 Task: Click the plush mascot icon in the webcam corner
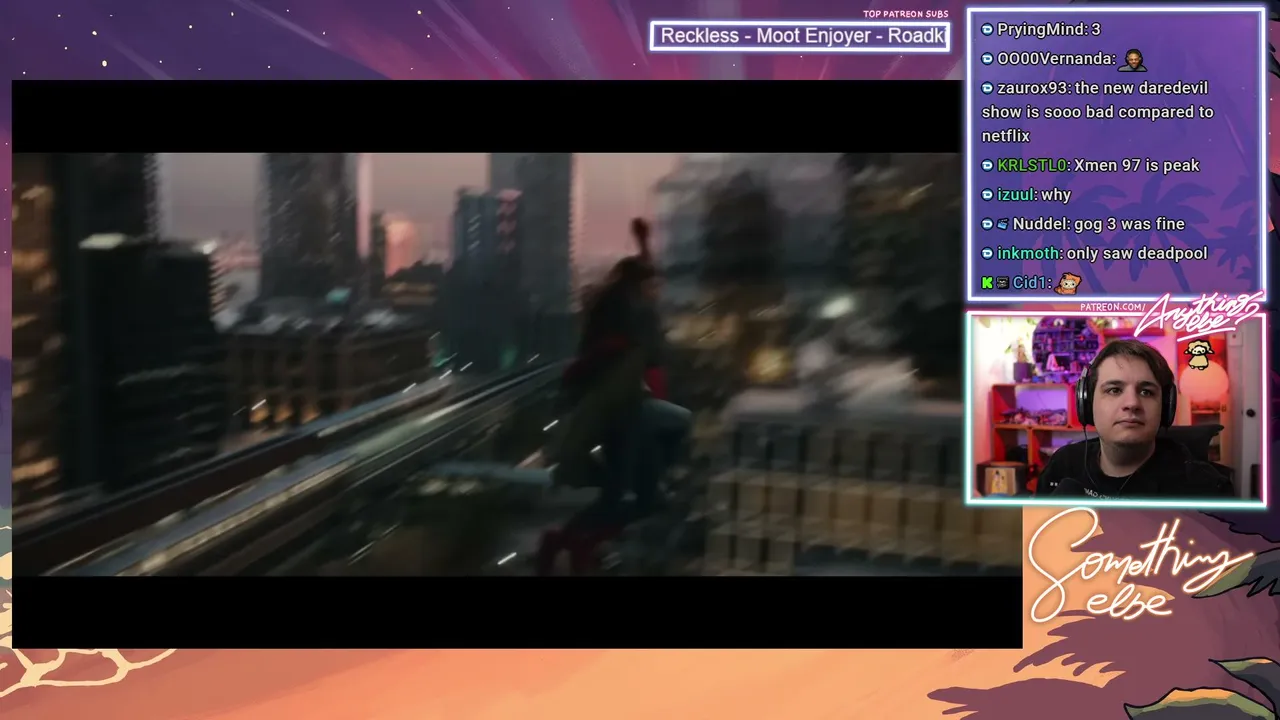tap(1197, 352)
